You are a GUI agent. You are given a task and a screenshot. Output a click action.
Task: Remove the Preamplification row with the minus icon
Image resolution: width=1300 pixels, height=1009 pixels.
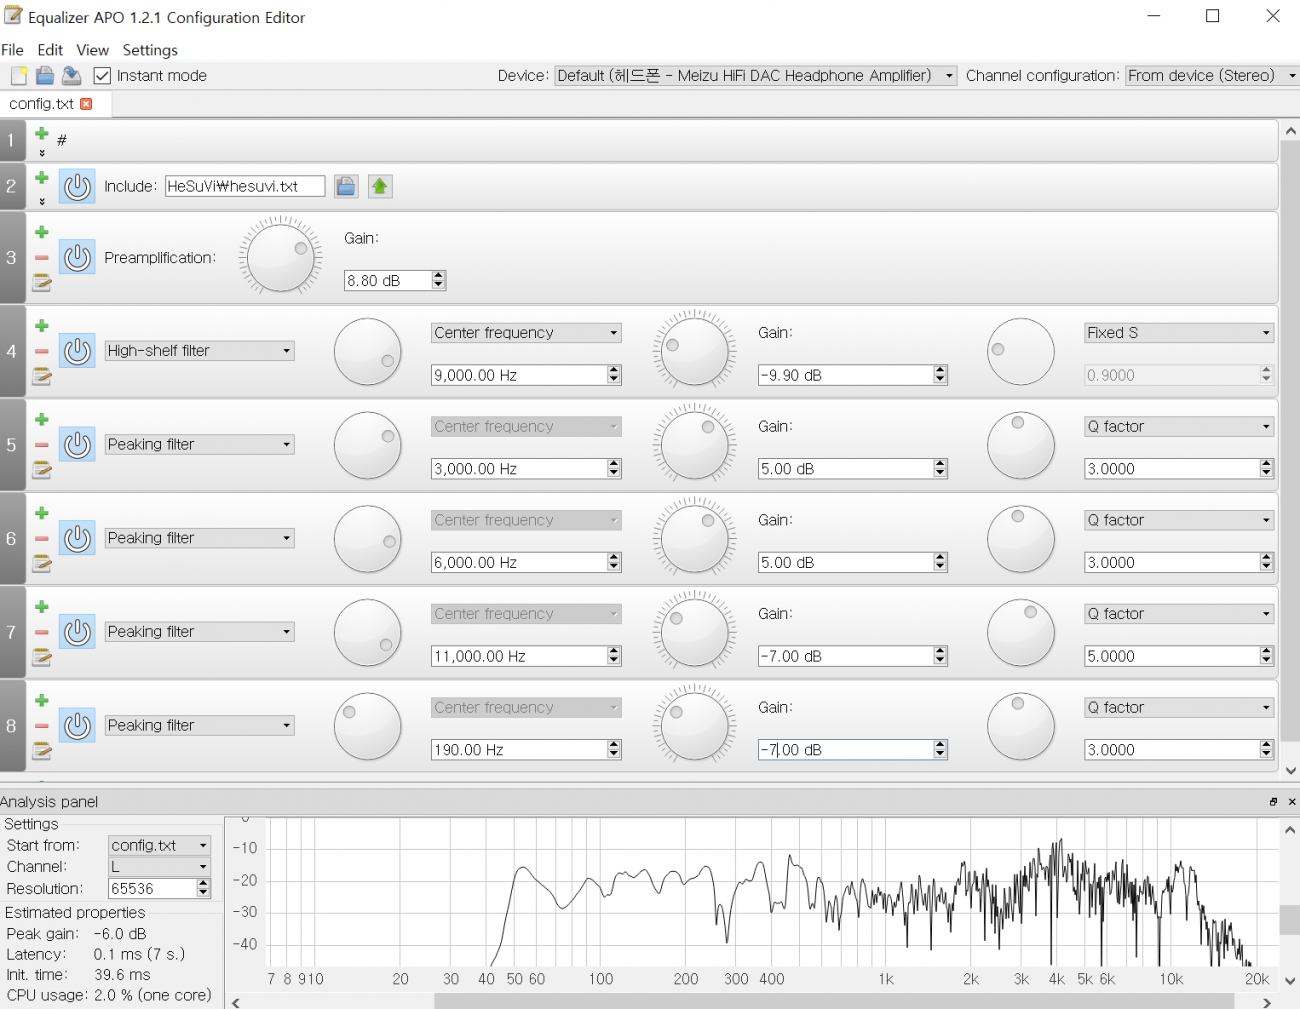click(x=42, y=258)
